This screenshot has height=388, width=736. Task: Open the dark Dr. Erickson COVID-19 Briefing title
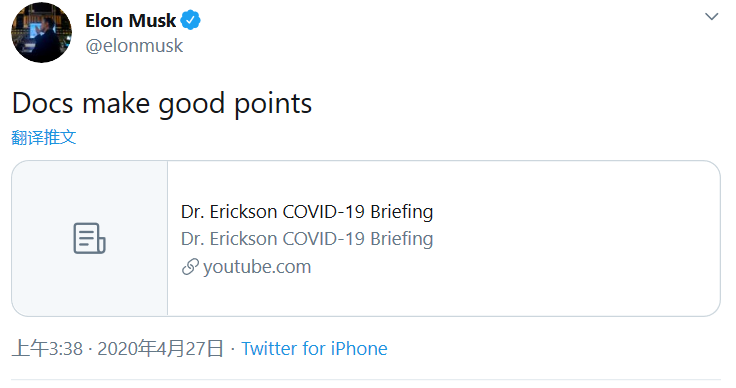click(307, 212)
